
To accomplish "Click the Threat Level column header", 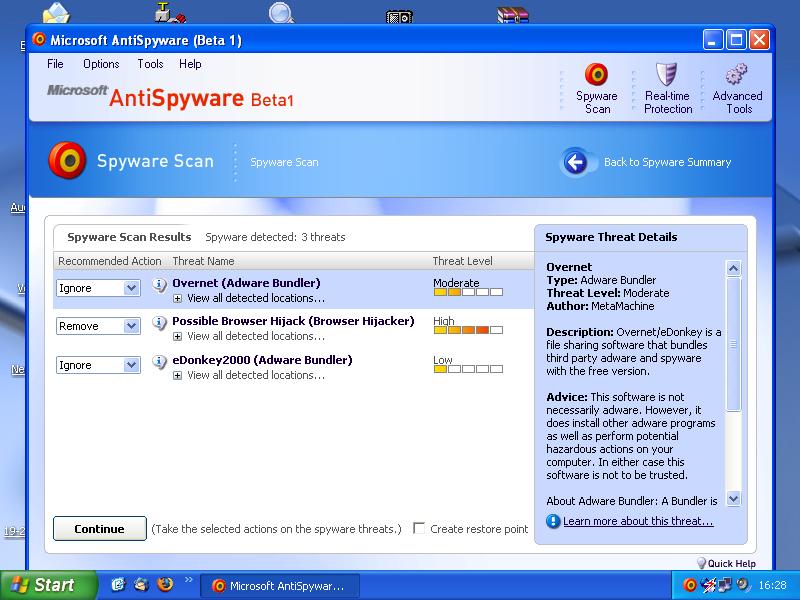I will 462,261.
